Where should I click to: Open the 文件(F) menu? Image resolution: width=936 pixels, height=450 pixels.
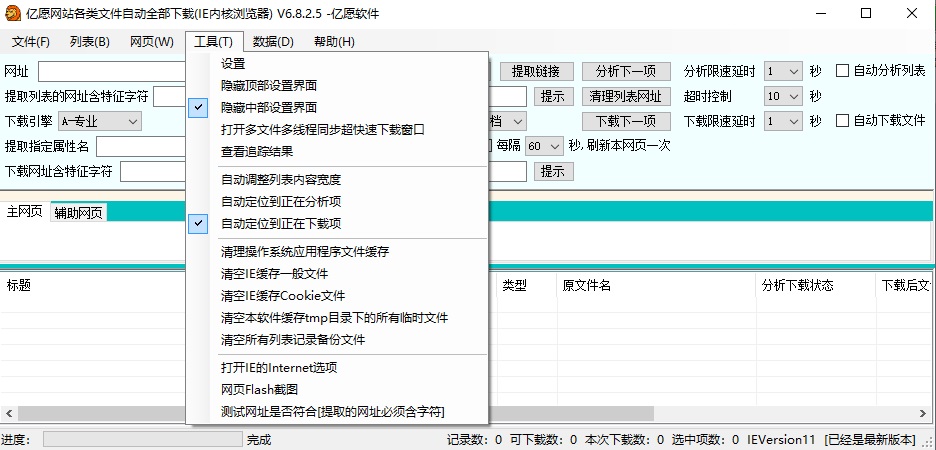(31, 42)
